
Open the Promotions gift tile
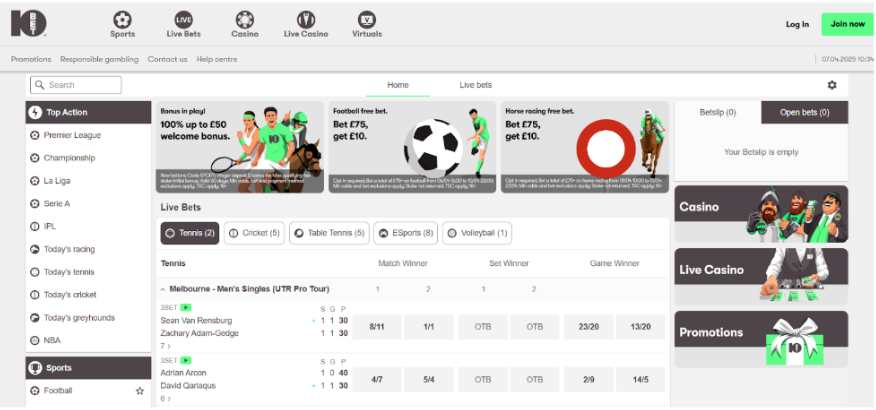pyautogui.click(x=761, y=339)
